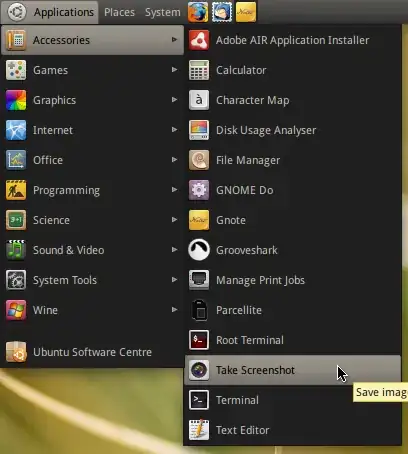The height and width of the screenshot is (454, 408).
Task: Click the Calculator icon
Action: point(199,70)
